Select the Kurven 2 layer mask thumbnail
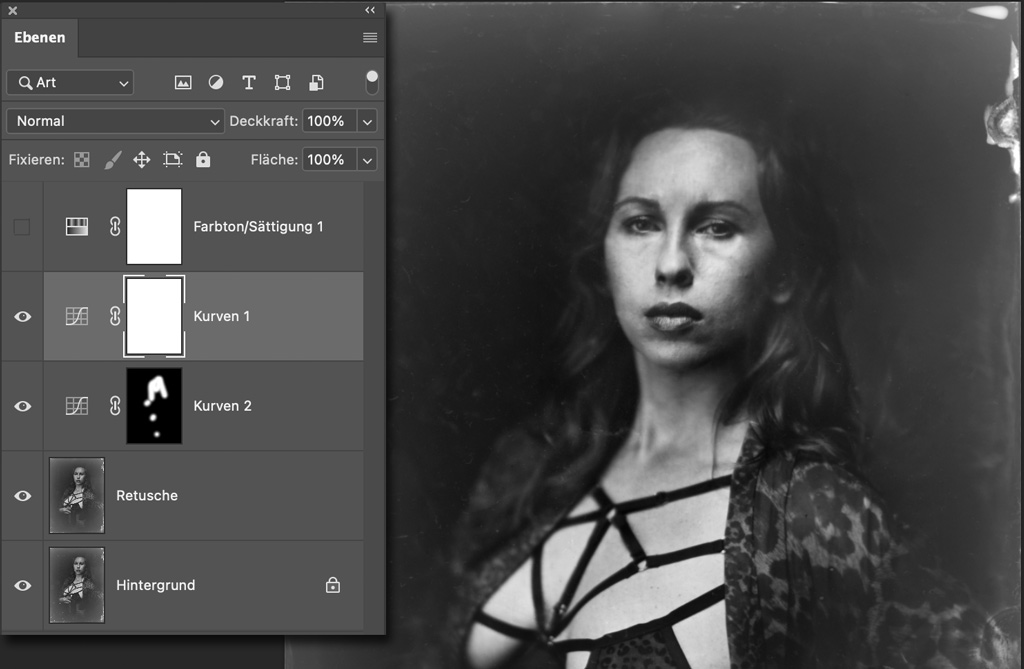The width and height of the screenshot is (1024, 669). coord(154,406)
